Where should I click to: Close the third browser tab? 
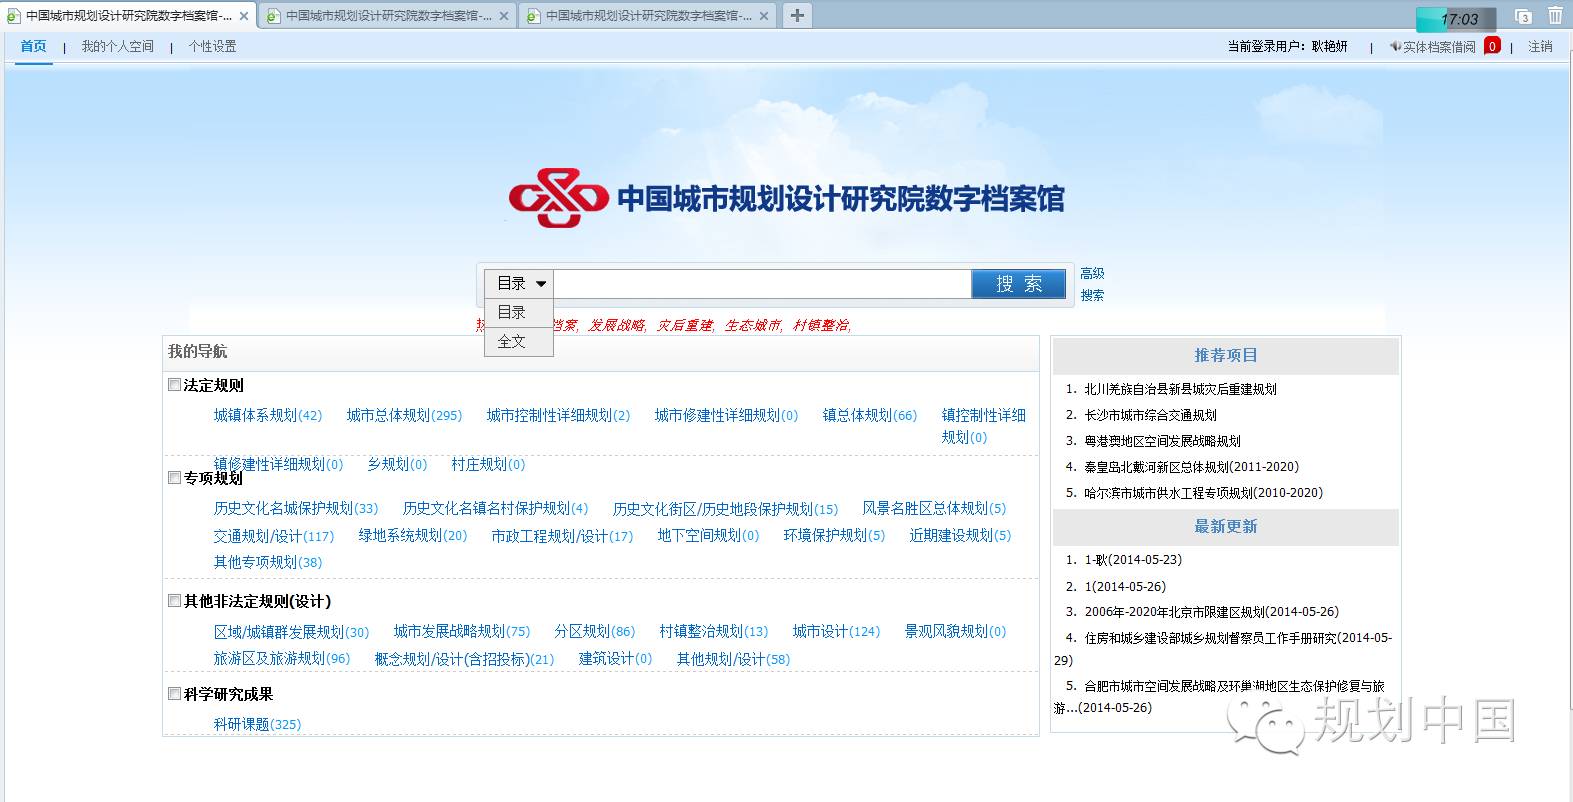click(764, 16)
